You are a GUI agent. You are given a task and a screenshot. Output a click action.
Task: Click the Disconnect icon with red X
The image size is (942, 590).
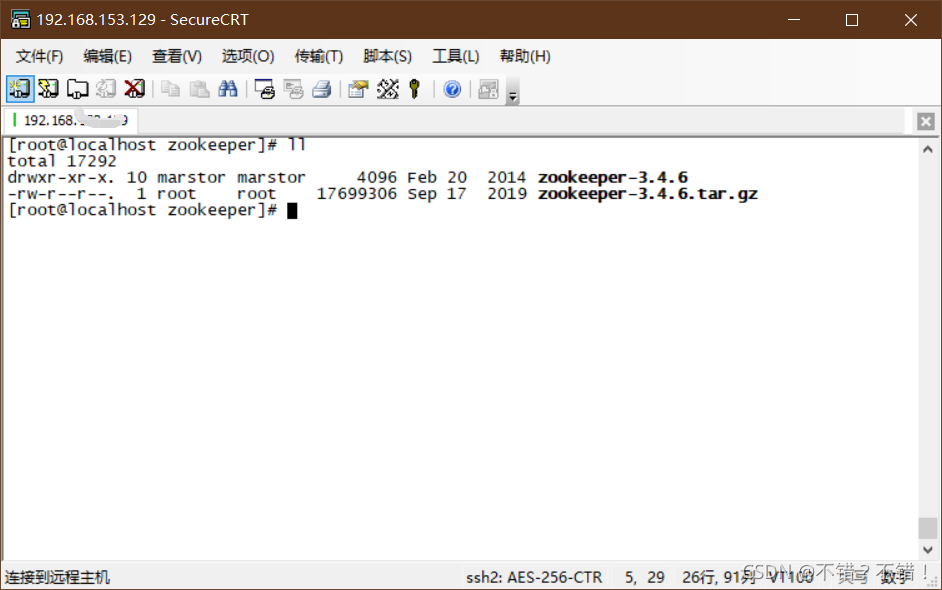pos(135,90)
